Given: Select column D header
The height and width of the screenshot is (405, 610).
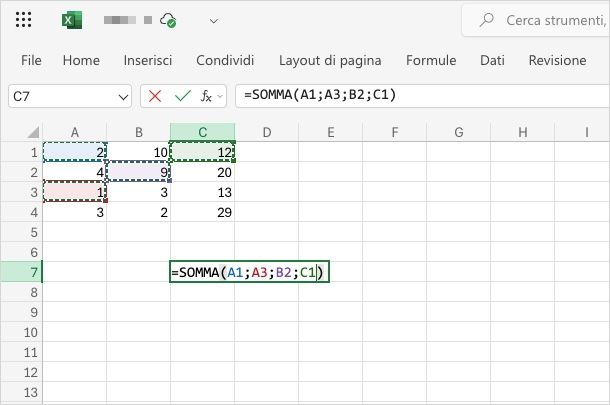Looking at the screenshot, I should (266, 132).
